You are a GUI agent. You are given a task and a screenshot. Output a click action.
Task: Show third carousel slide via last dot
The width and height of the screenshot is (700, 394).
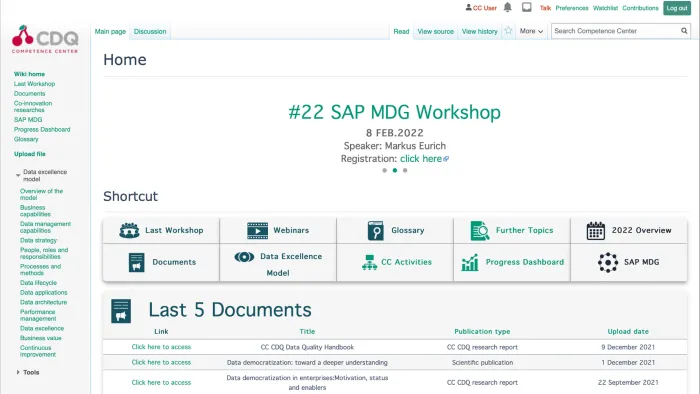(405, 170)
